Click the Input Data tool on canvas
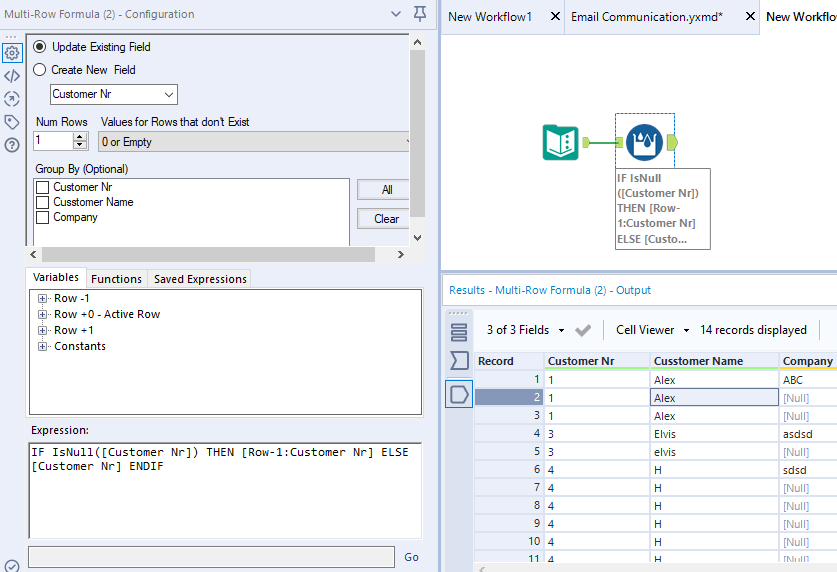Image resolution: width=837 pixels, height=572 pixels. tap(560, 142)
